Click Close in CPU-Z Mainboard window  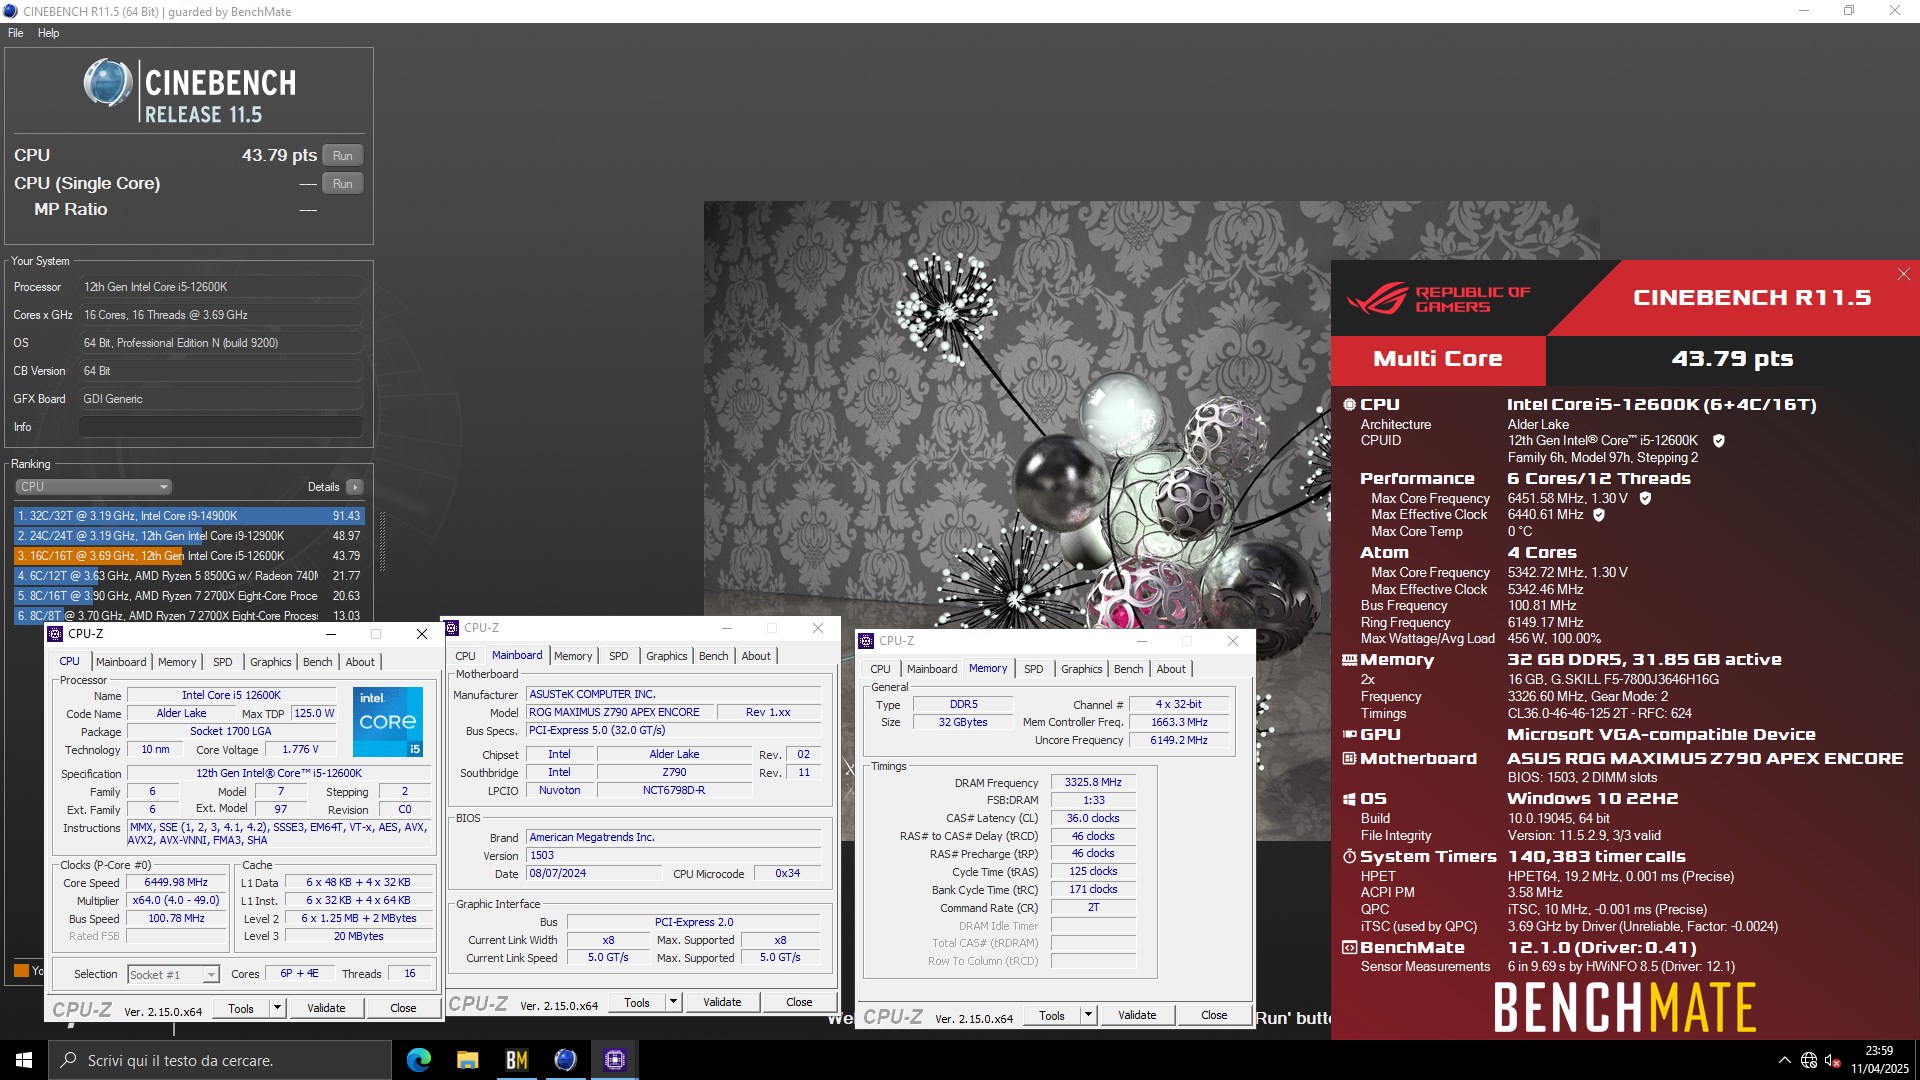pos(799,1002)
